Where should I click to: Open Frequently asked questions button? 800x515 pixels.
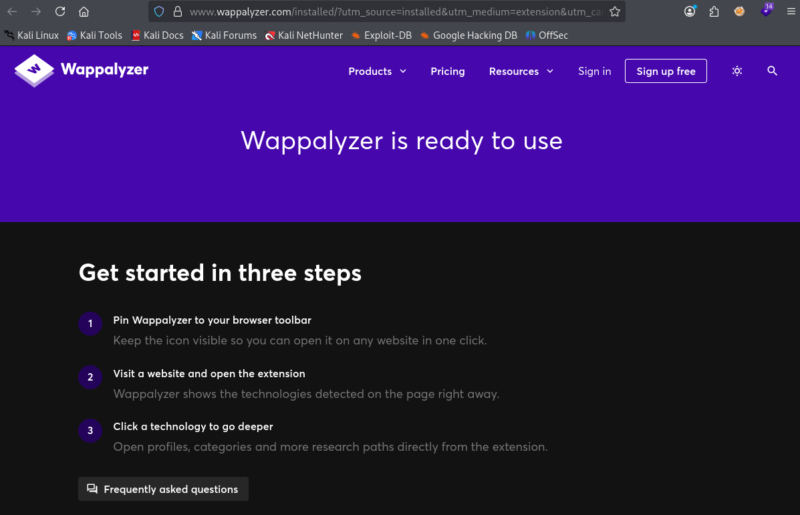click(163, 489)
